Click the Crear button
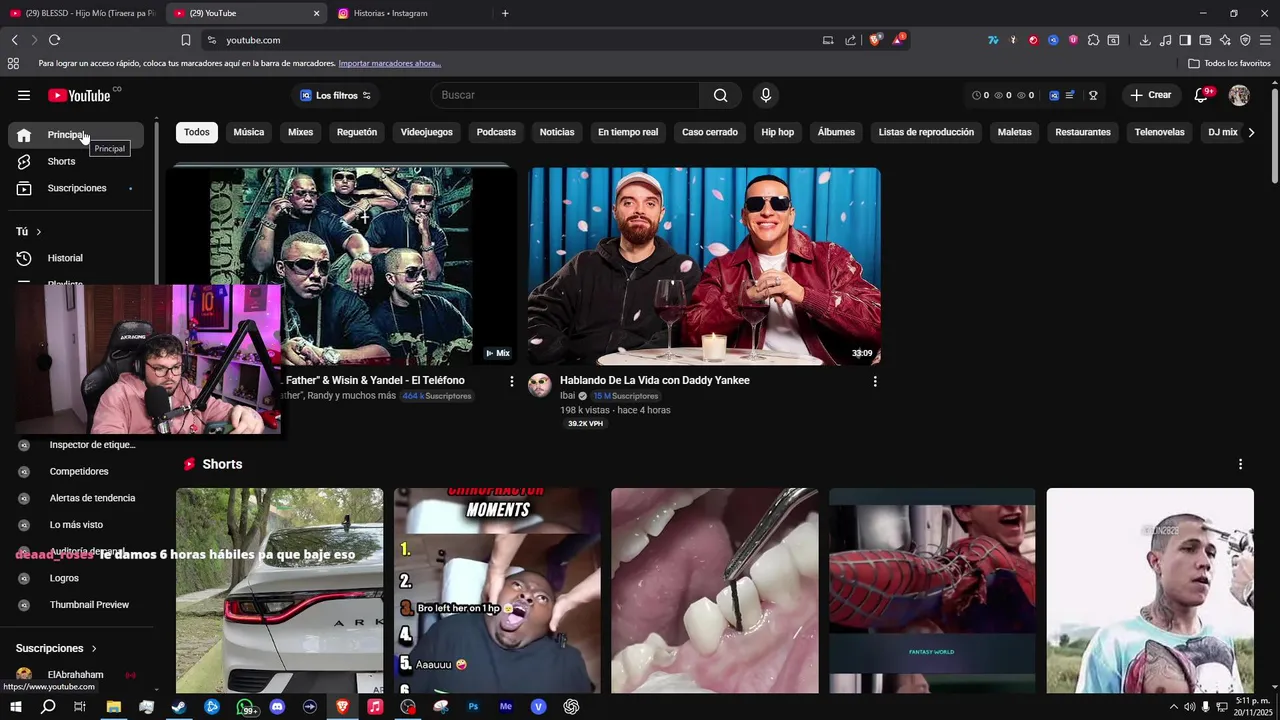This screenshot has width=1280, height=720. pyautogui.click(x=1151, y=95)
